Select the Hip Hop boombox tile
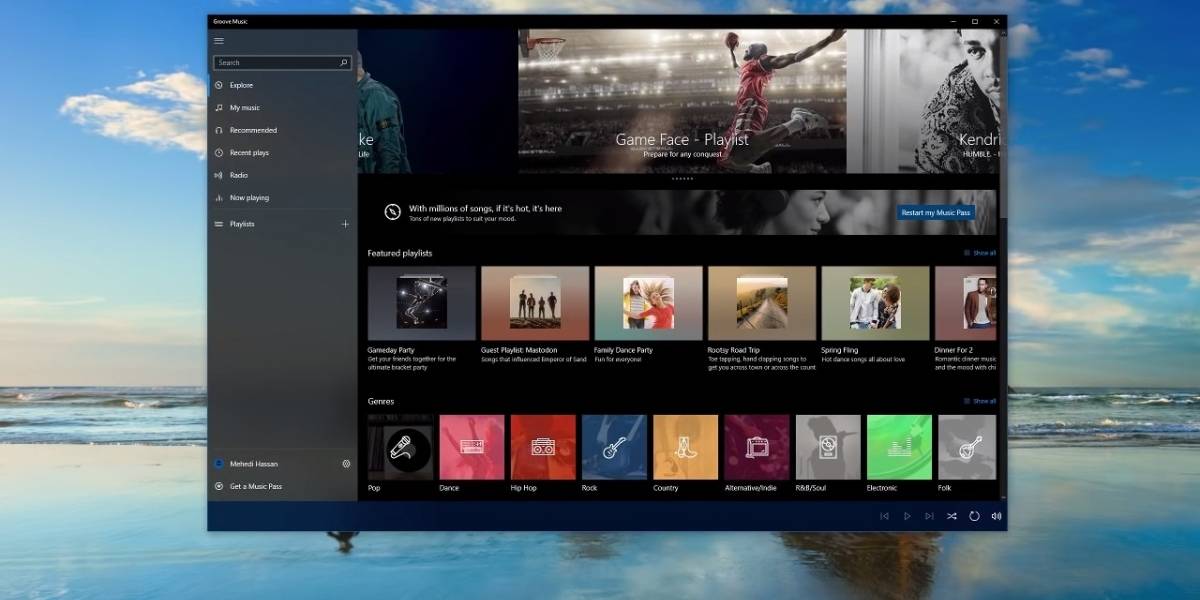 tap(543, 447)
